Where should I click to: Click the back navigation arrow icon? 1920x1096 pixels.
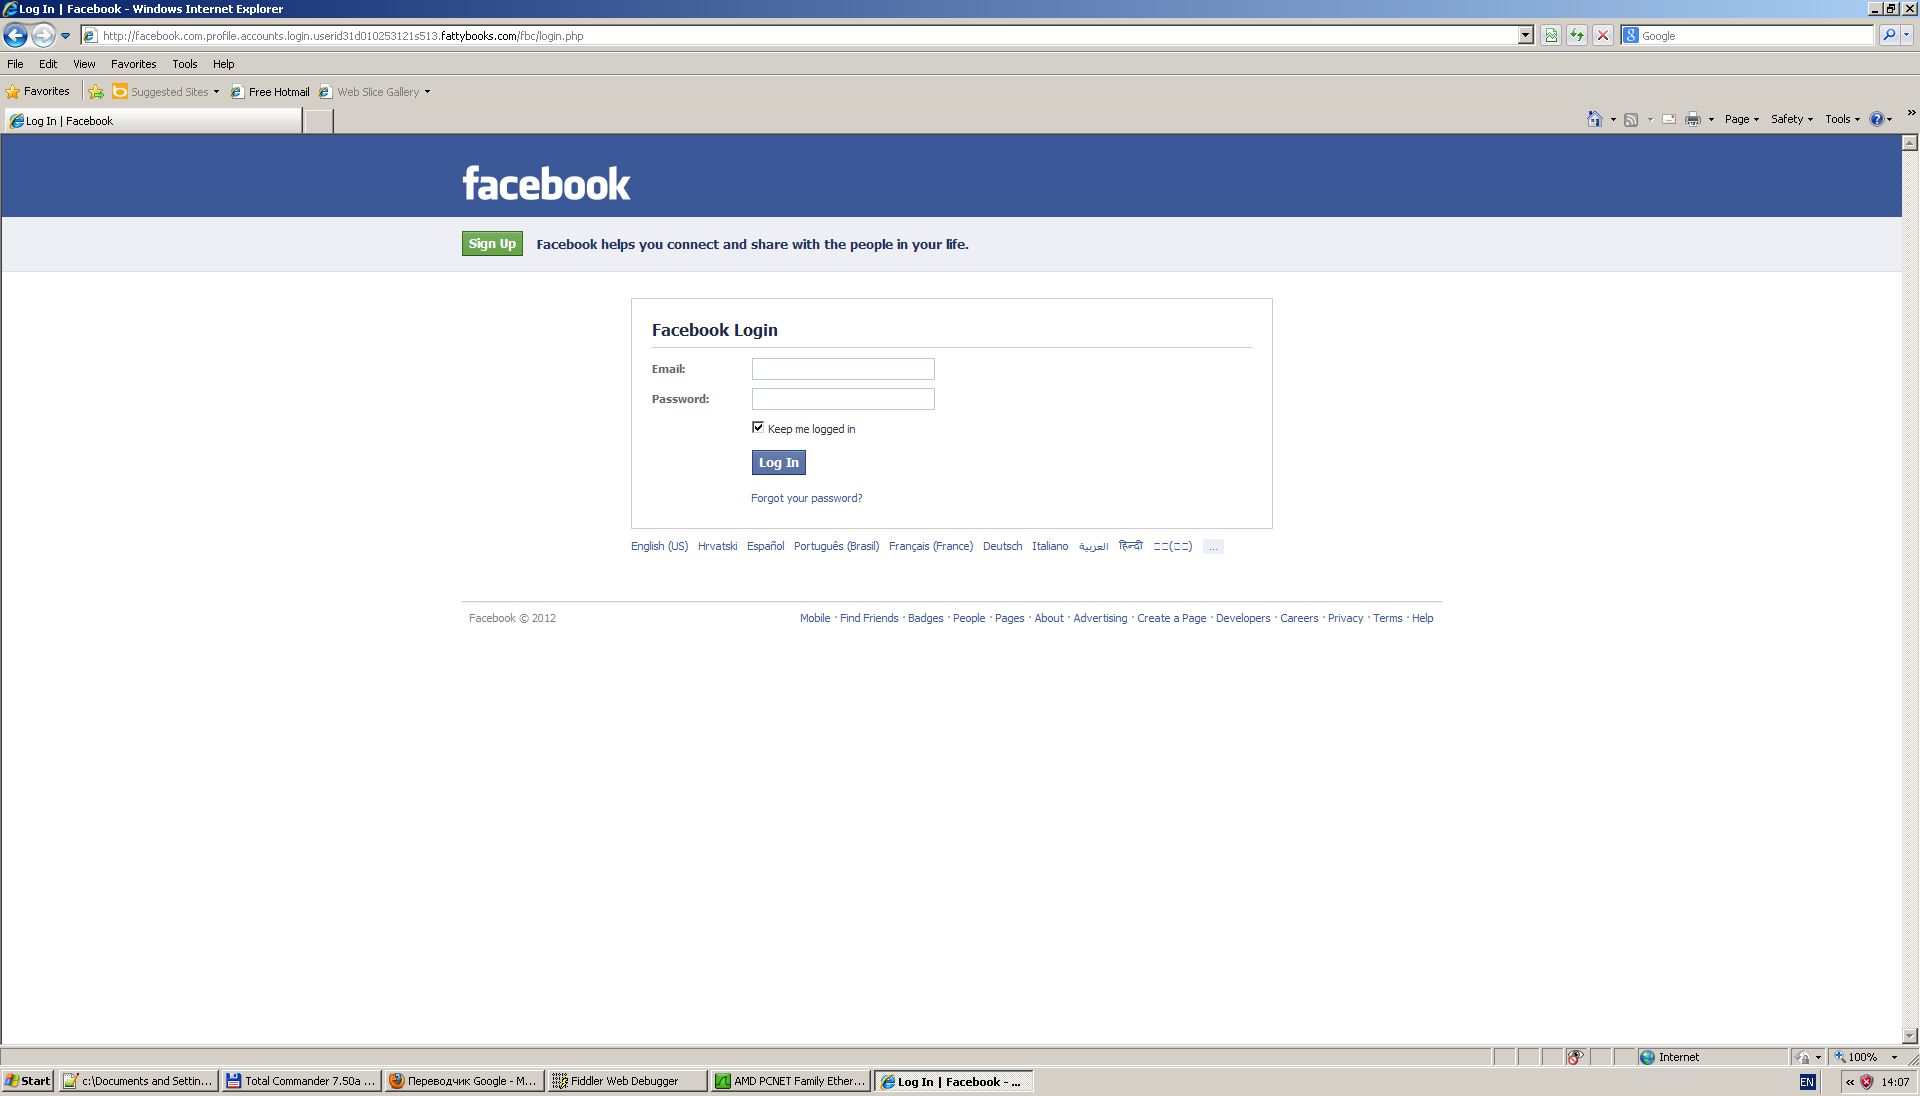(x=18, y=36)
